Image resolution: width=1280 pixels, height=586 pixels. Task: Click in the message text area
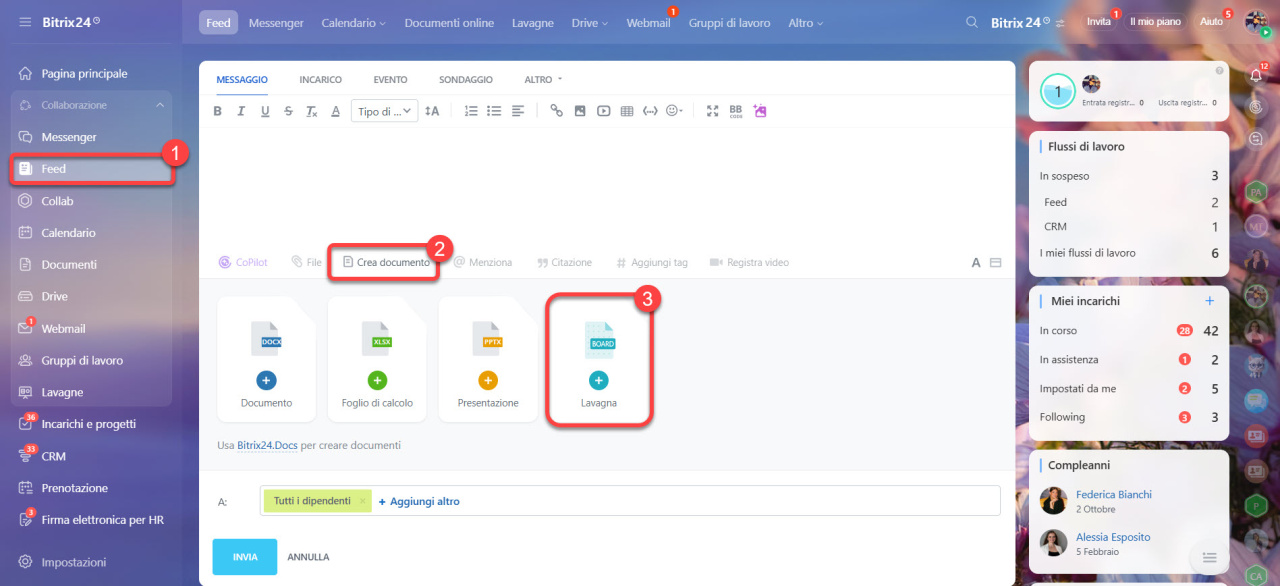point(607,185)
